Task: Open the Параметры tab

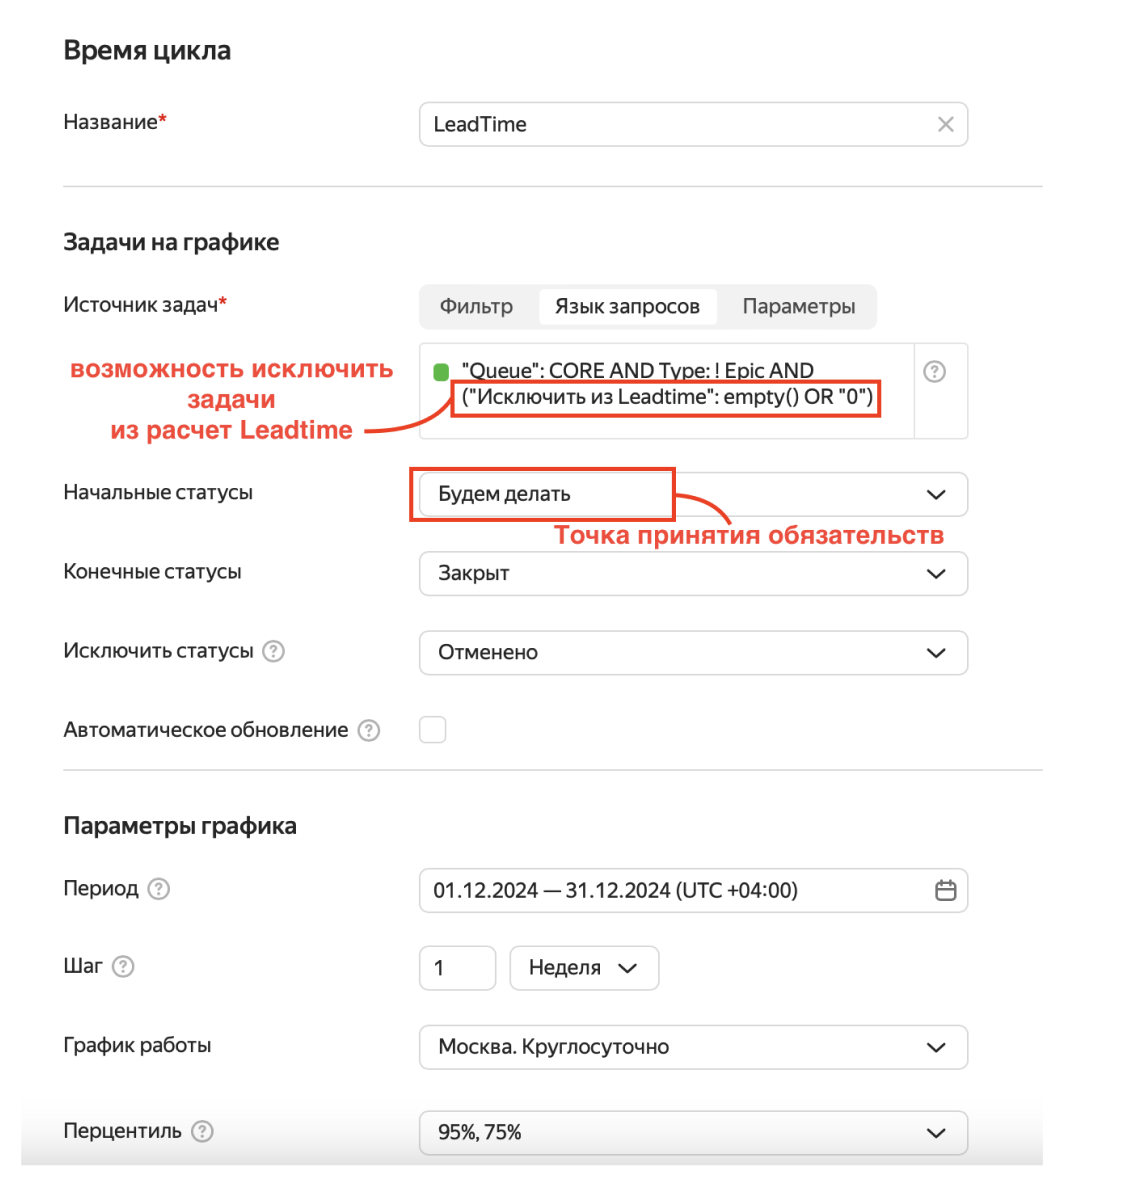Action: click(797, 306)
